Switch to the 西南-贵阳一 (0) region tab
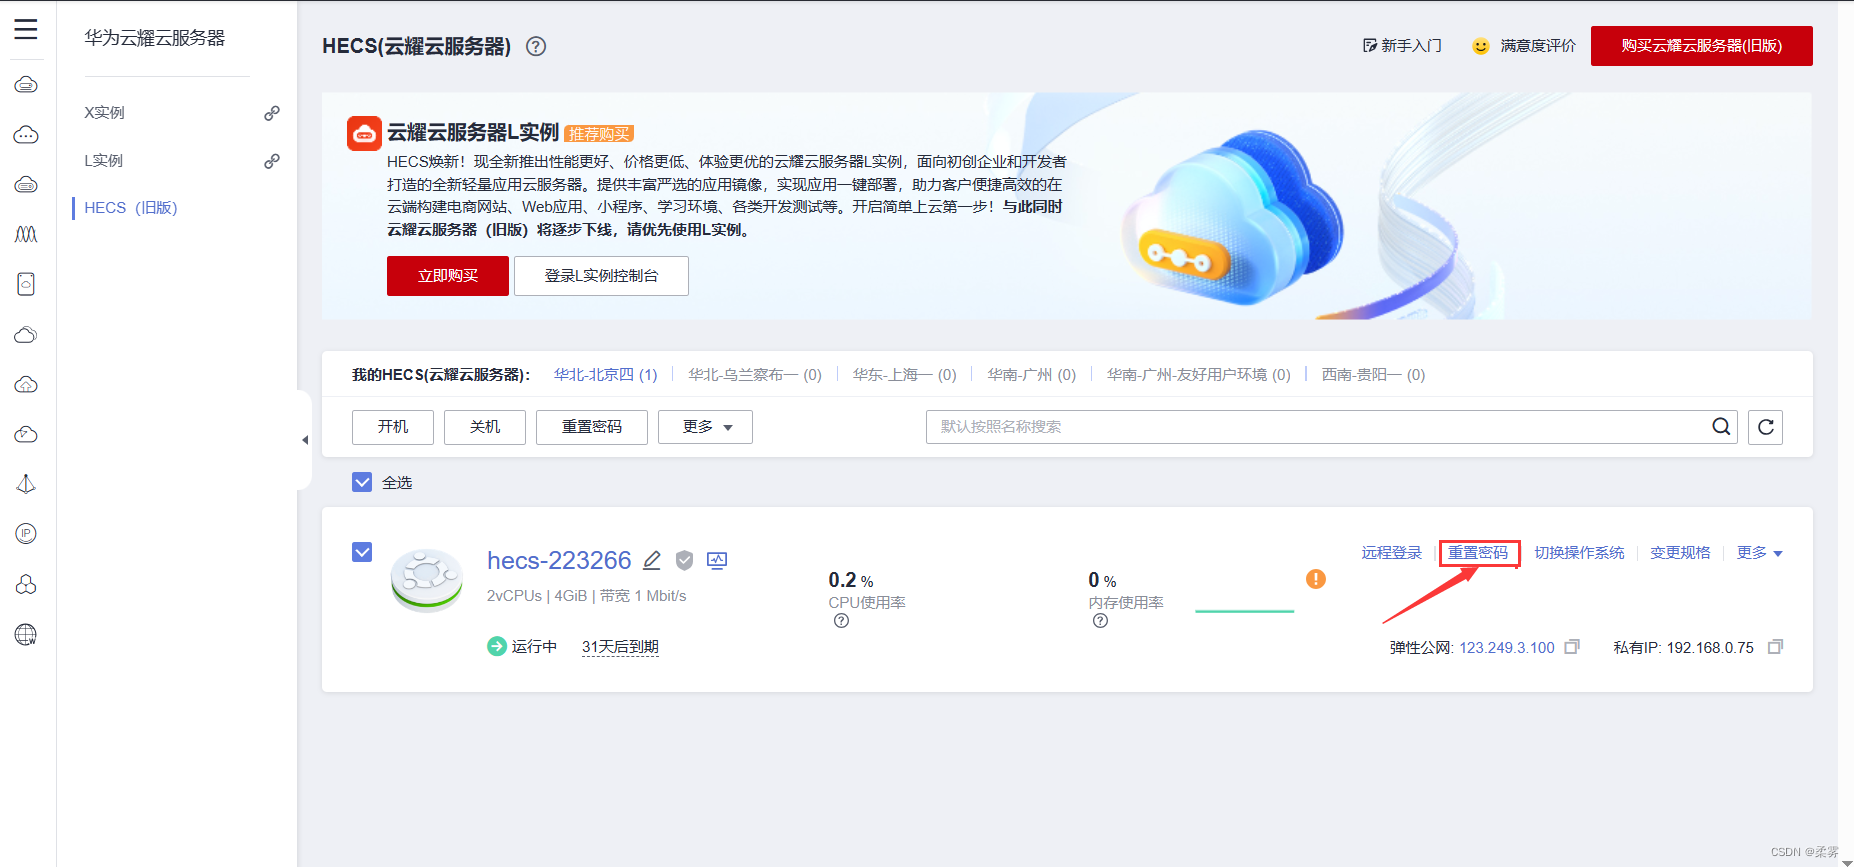 [1373, 375]
